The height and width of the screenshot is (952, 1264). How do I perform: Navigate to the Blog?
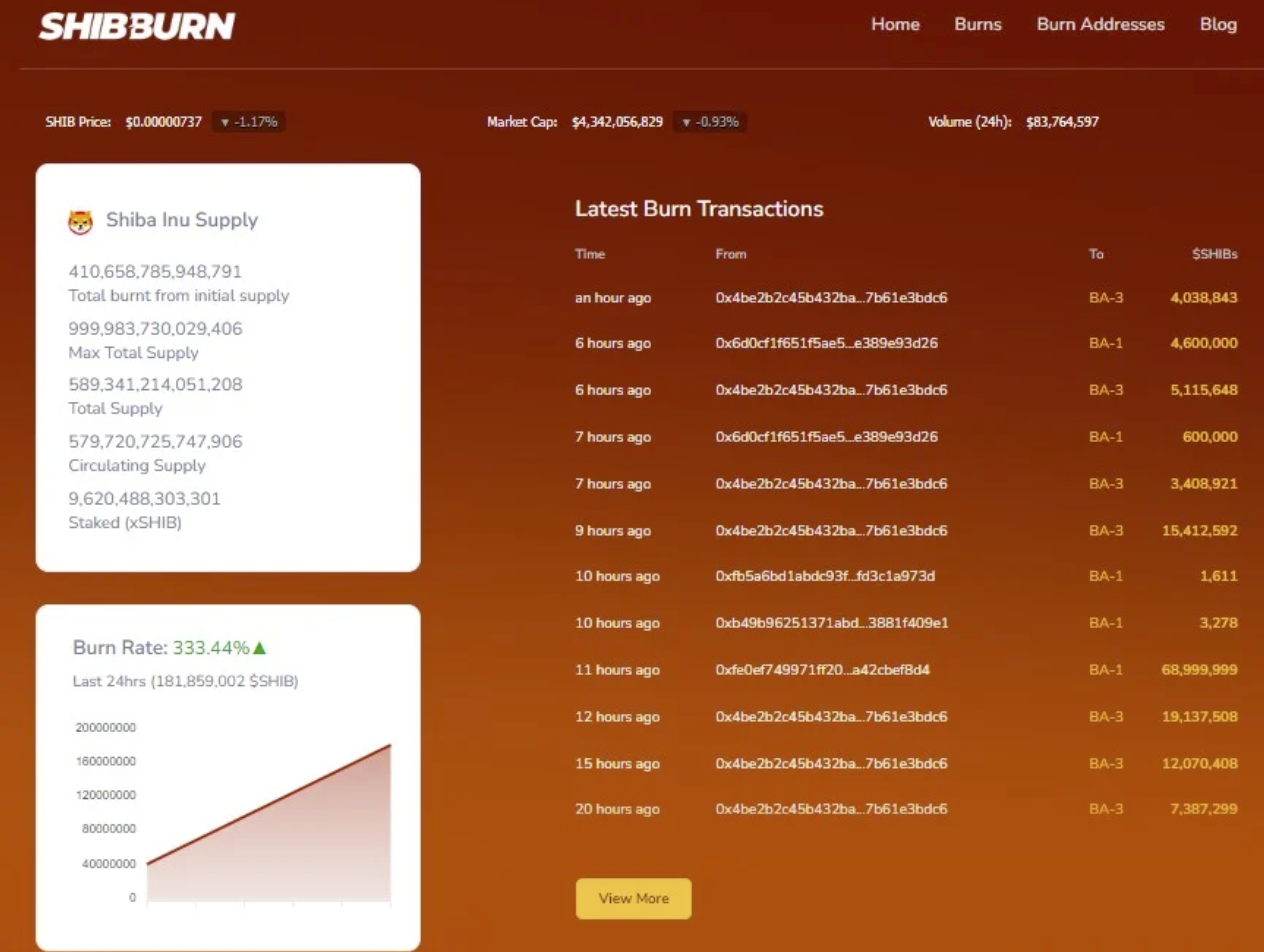[1218, 24]
